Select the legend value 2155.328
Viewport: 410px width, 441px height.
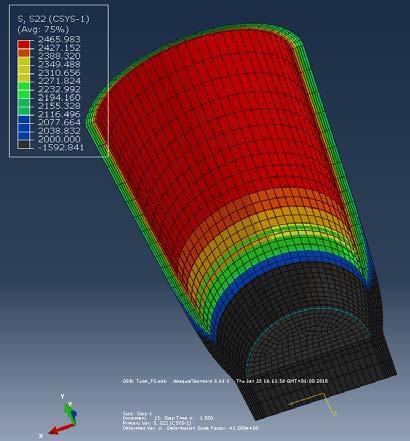click(x=59, y=106)
